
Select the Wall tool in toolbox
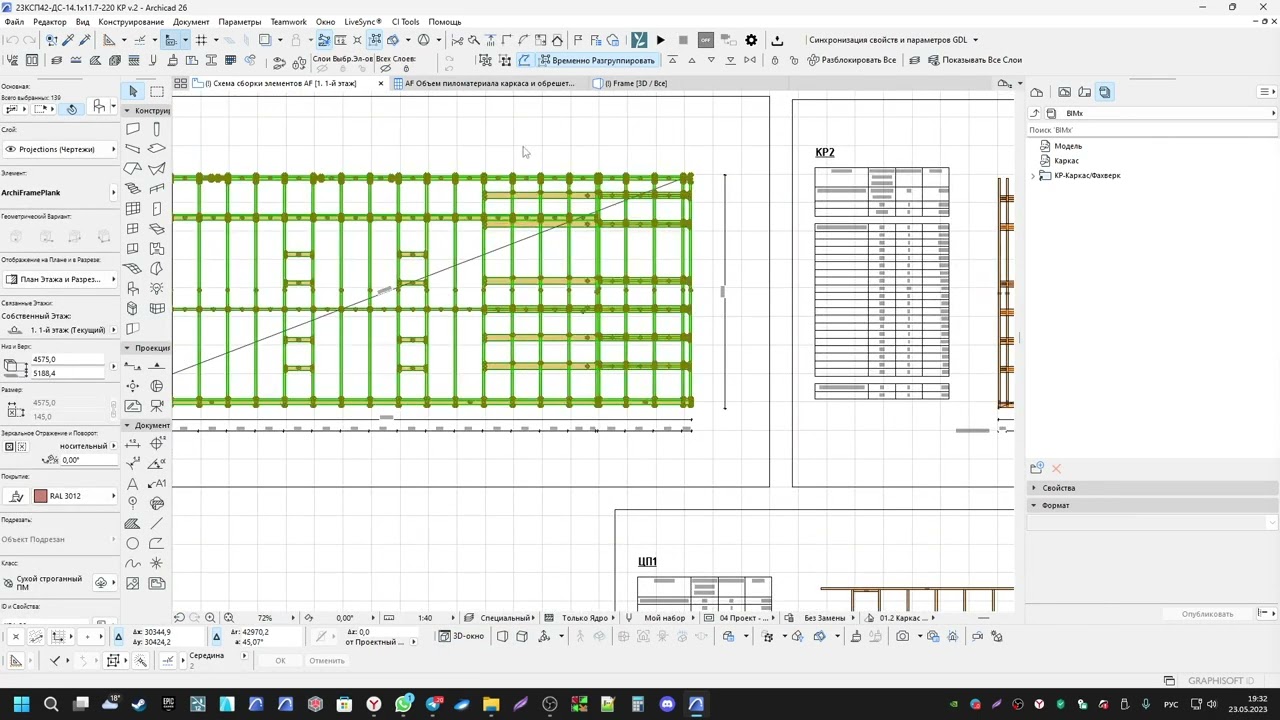pyautogui.click(x=133, y=129)
